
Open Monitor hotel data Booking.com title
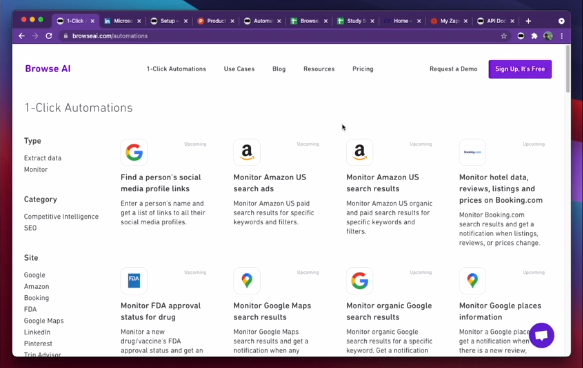point(501,188)
